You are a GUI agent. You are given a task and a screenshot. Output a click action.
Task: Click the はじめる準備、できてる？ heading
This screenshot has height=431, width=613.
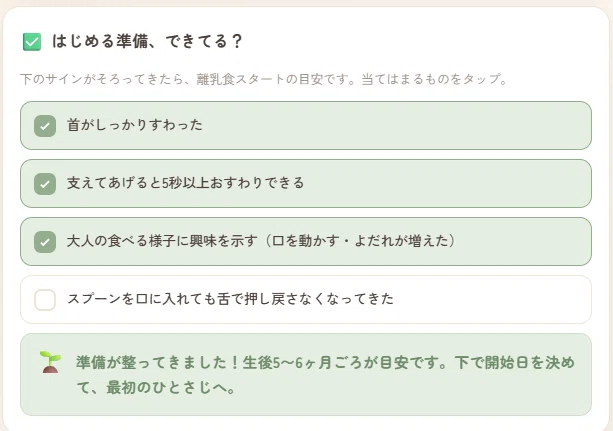pyautogui.click(x=147, y=41)
